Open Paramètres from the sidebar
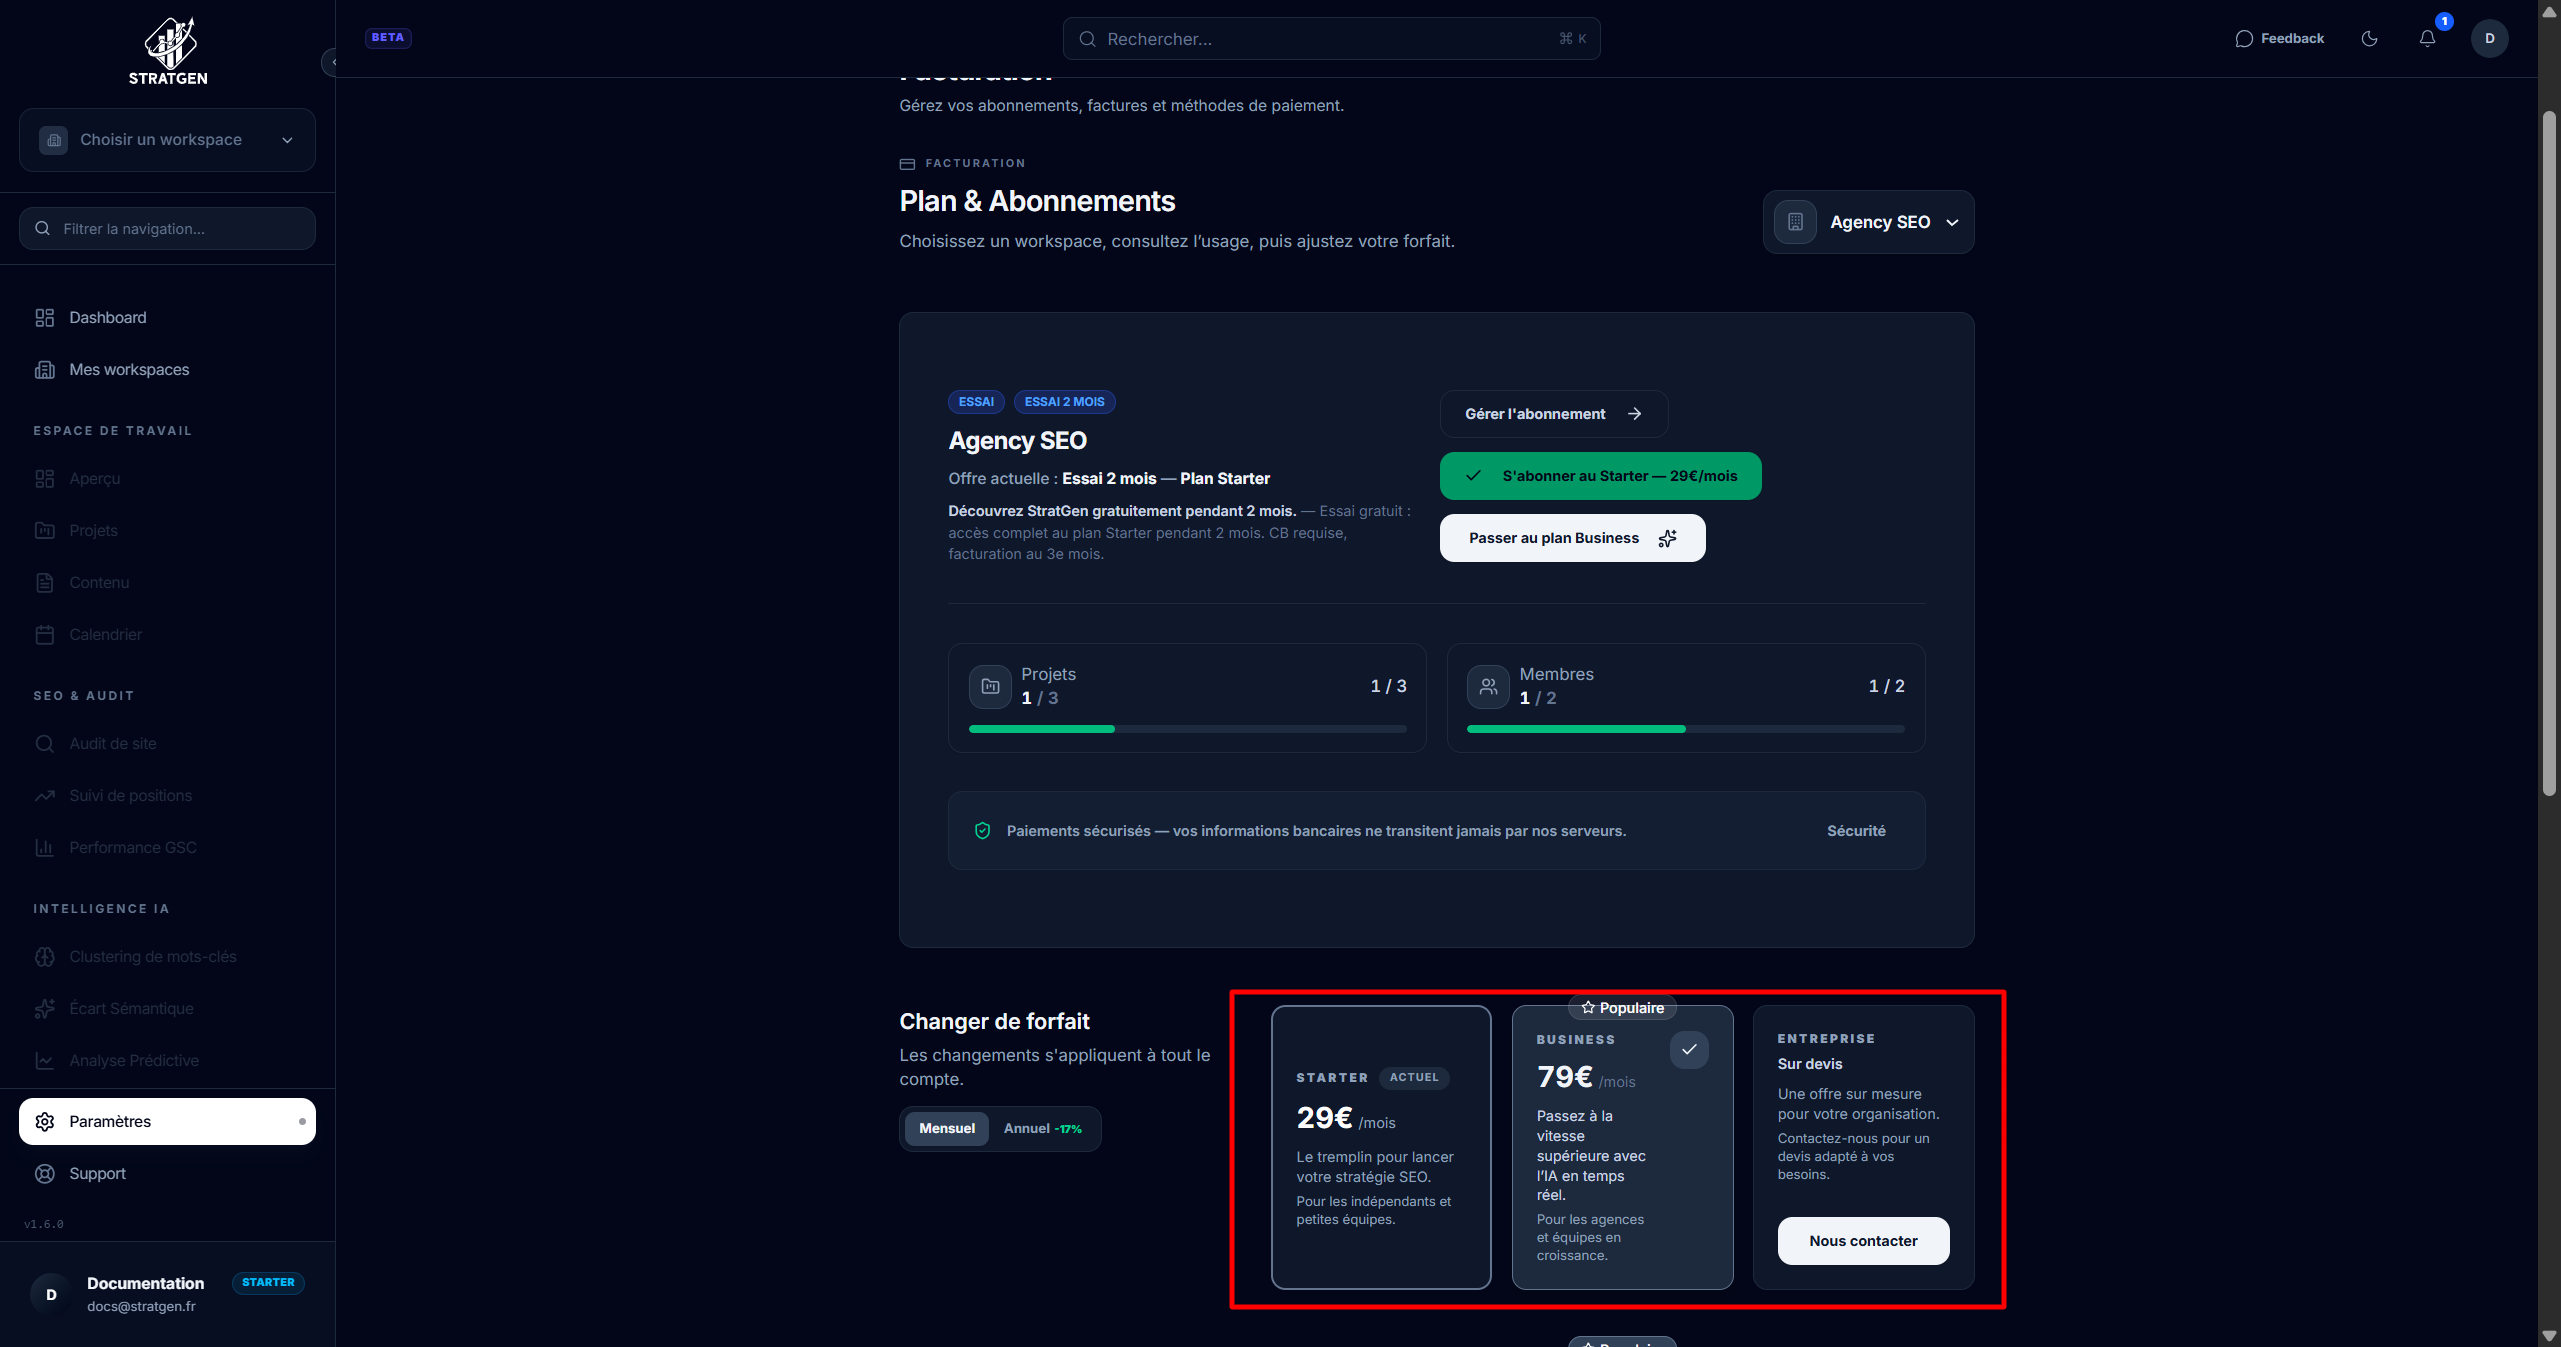Viewport: 2561px width, 1347px height. (x=110, y=1121)
